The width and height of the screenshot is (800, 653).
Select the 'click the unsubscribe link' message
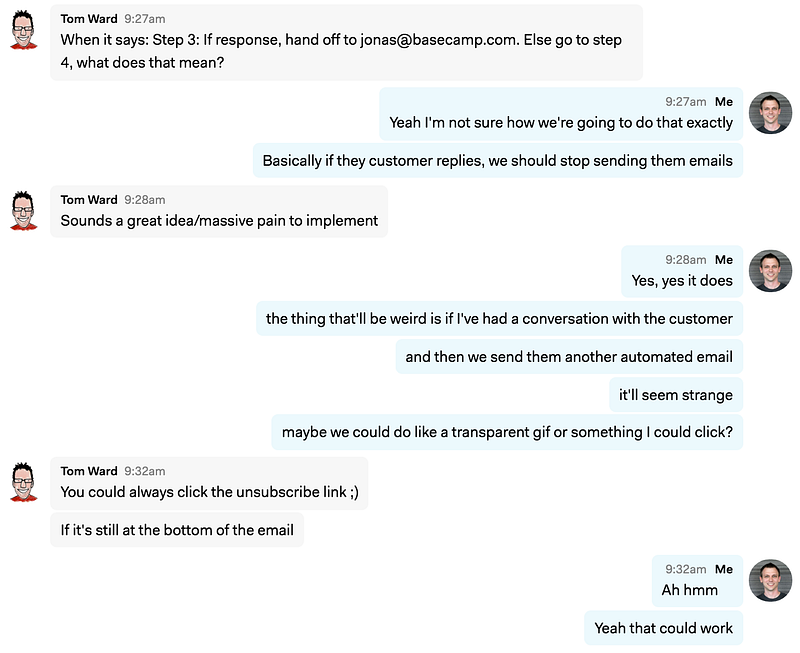(209, 483)
